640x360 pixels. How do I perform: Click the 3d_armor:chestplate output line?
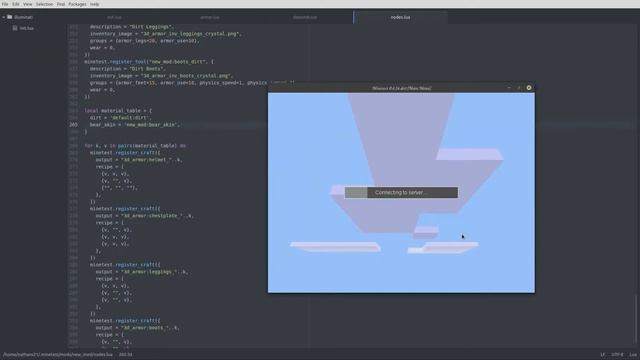(x=144, y=216)
